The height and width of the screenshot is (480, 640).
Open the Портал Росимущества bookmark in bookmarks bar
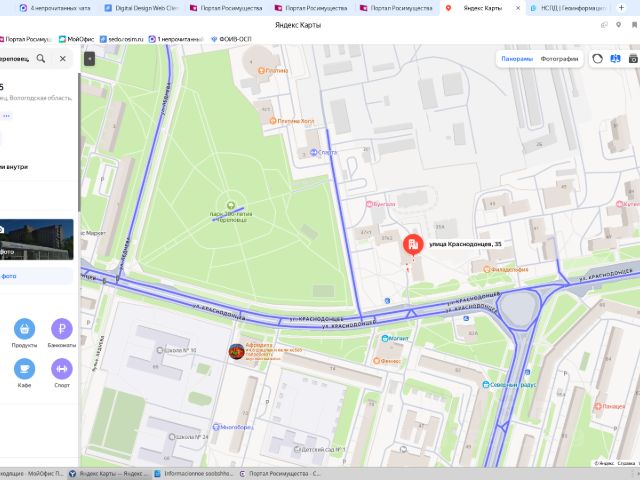pyautogui.click(x=25, y=39)
